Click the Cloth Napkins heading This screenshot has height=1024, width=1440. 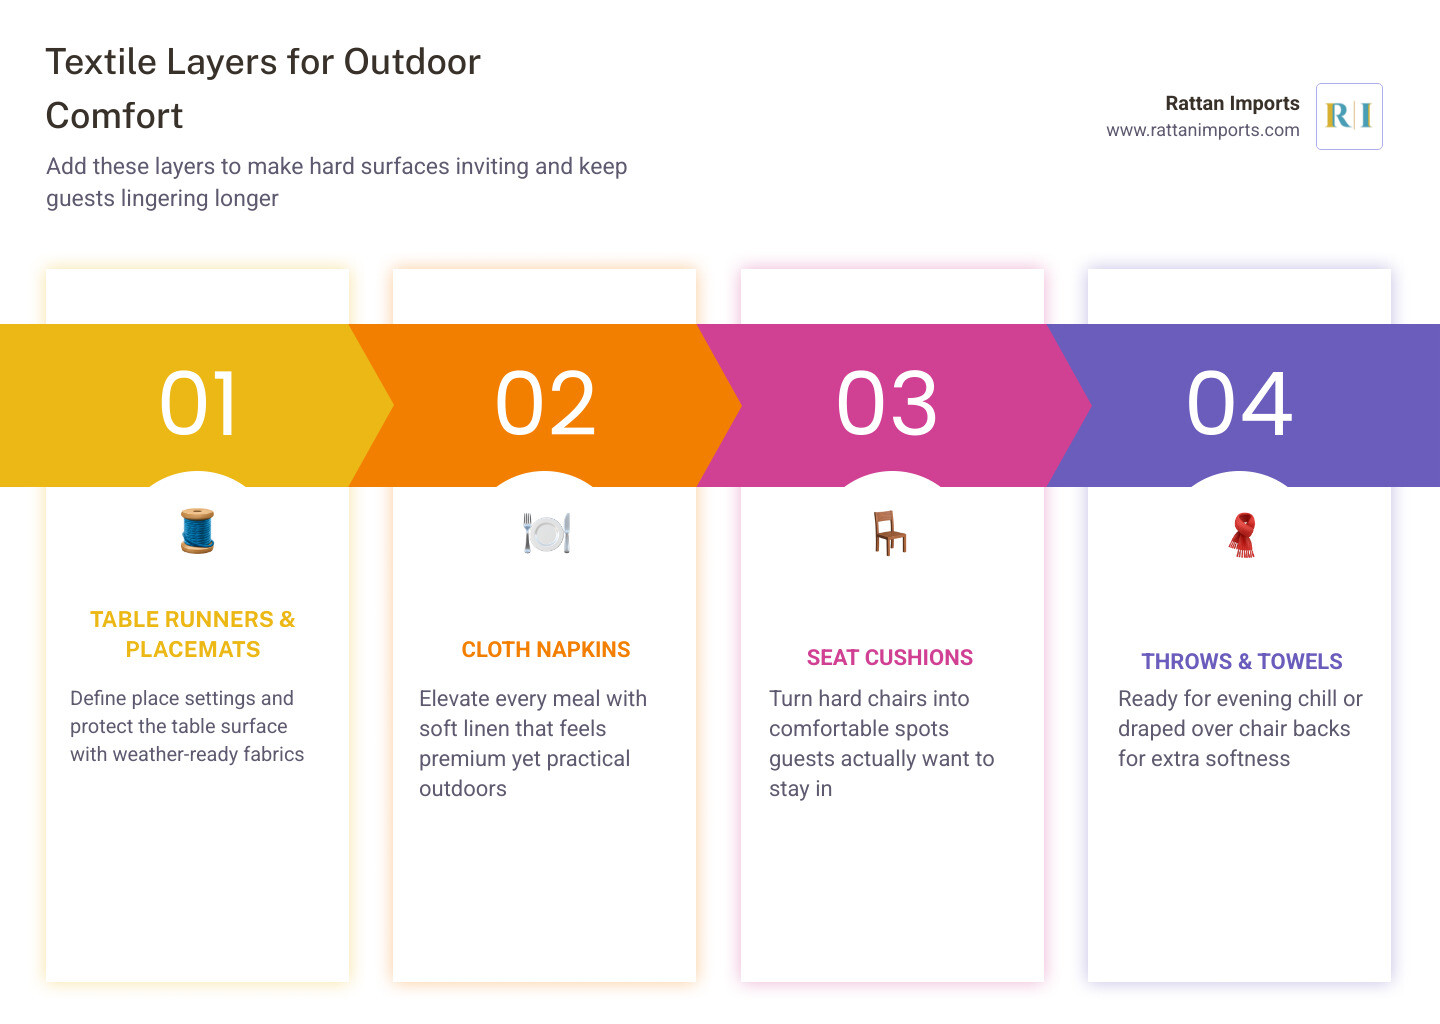546,649
